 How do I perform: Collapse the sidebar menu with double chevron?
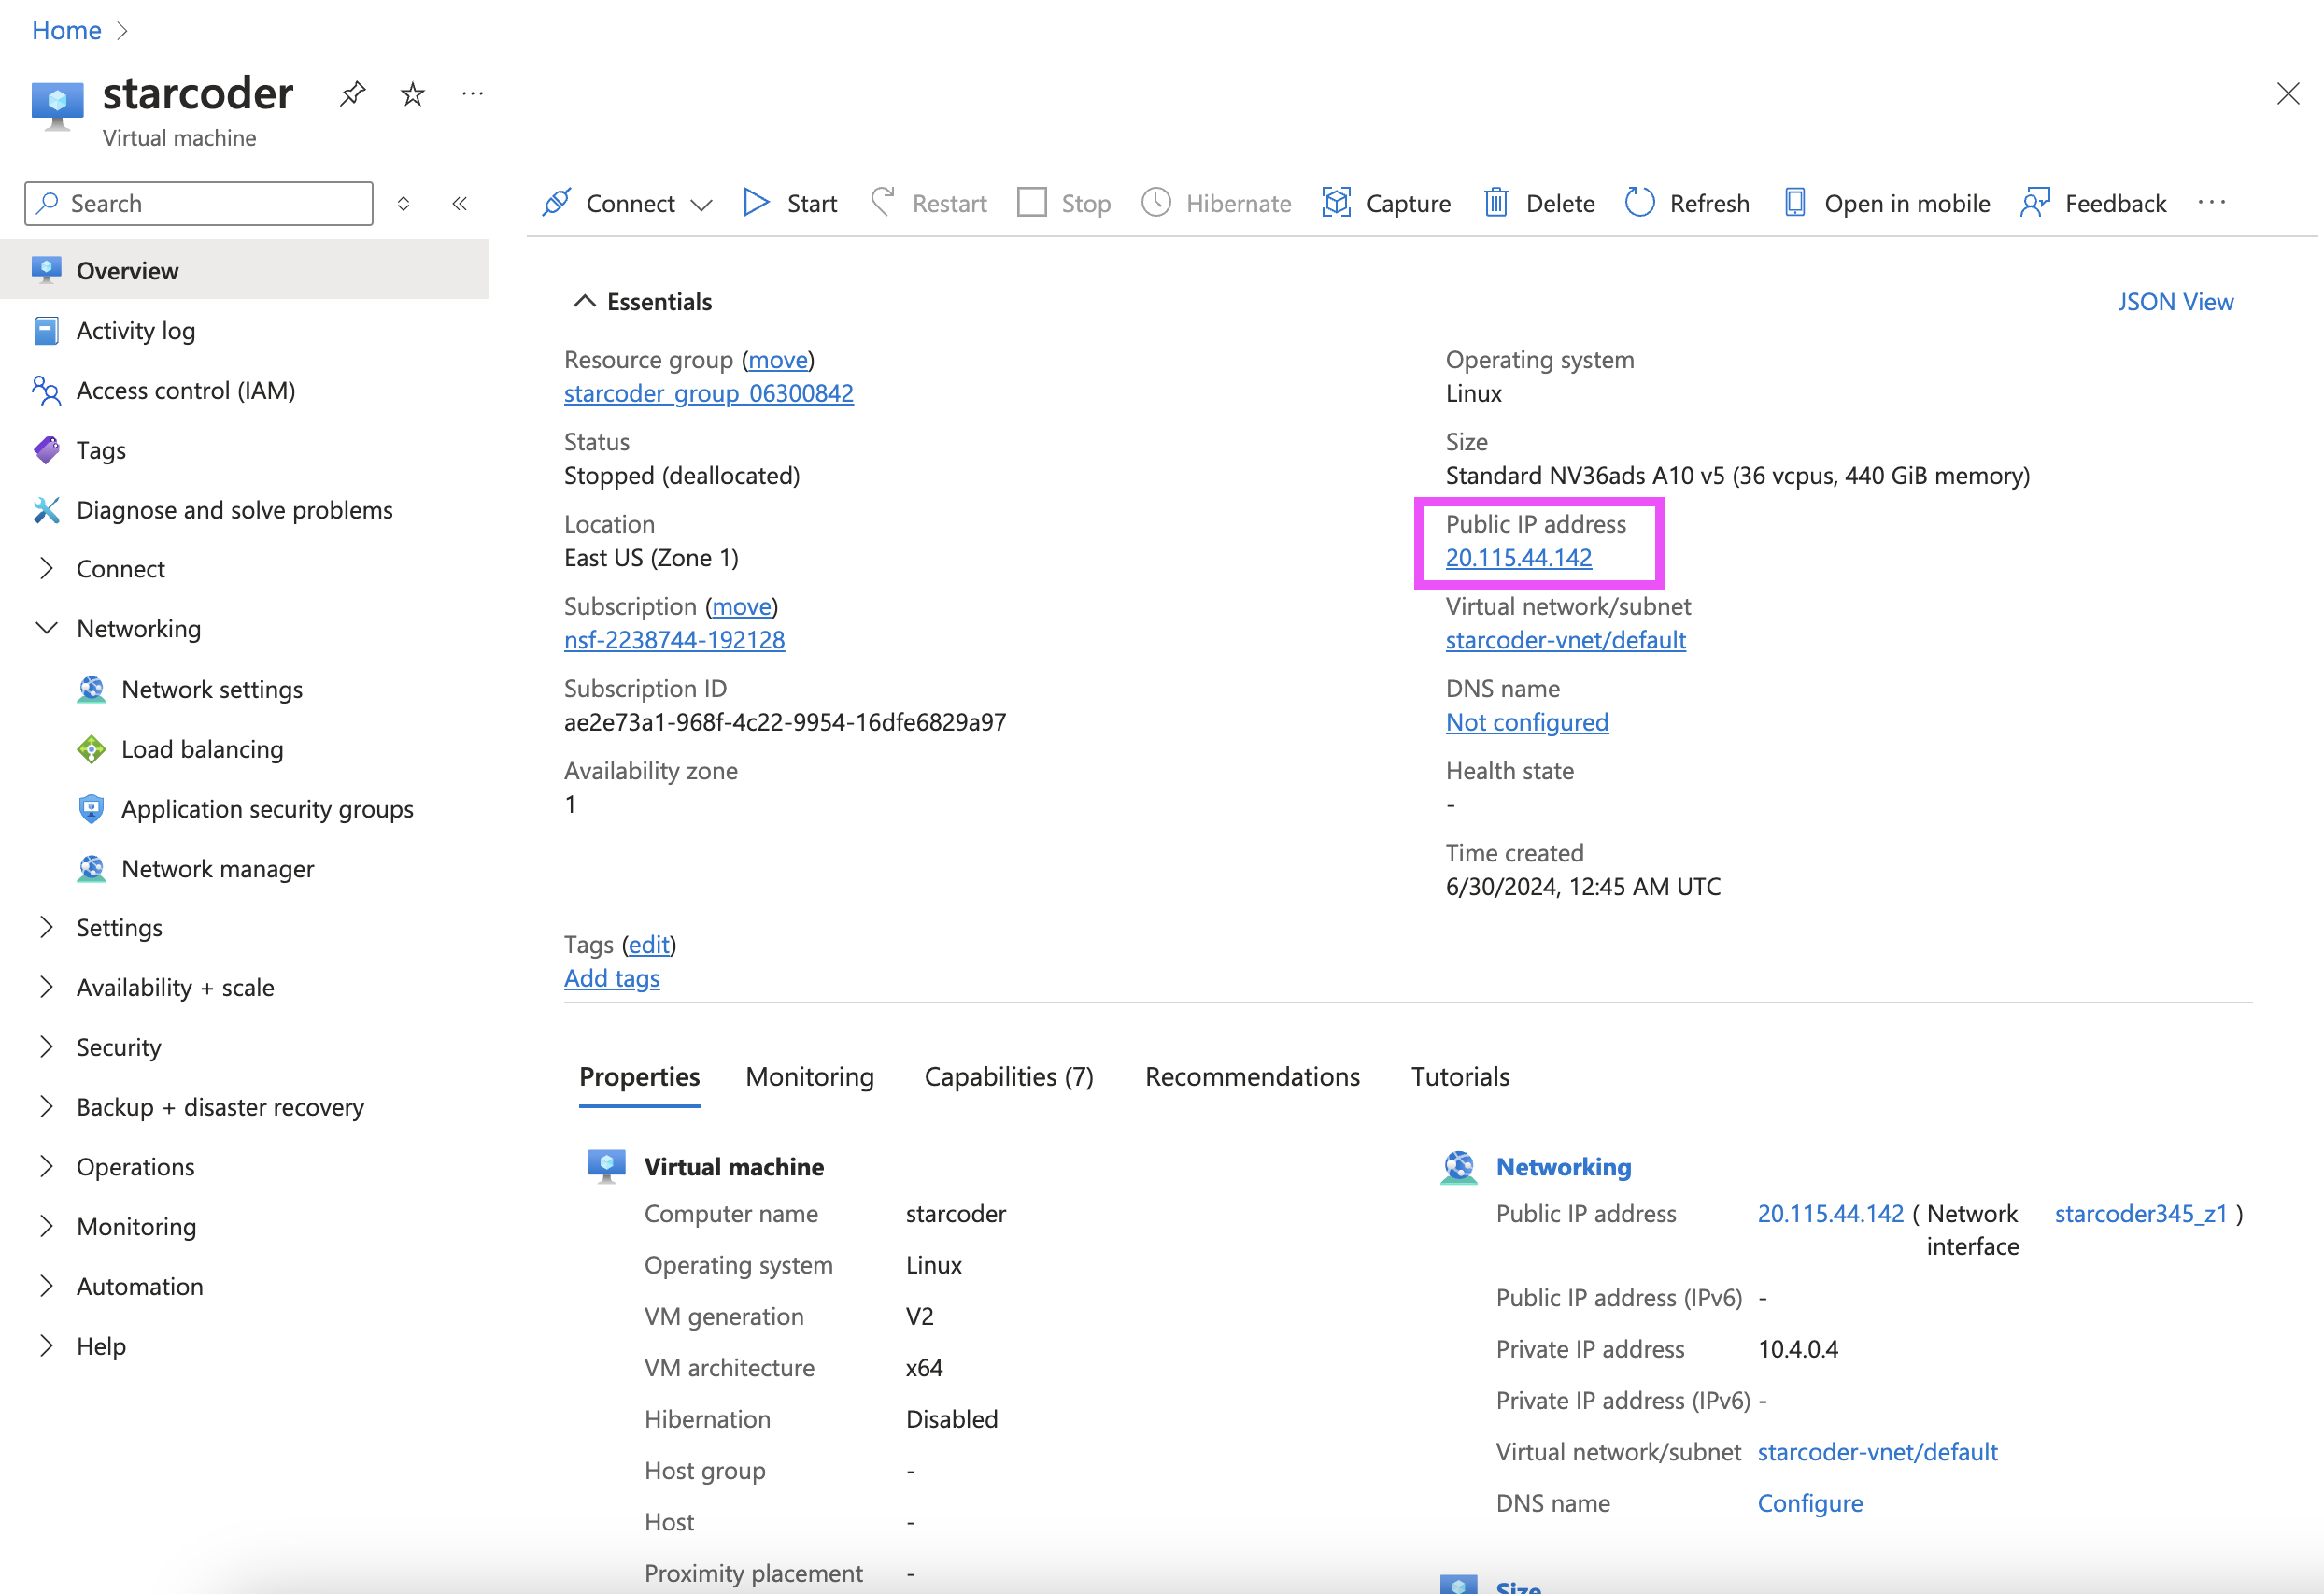click(460, 204)
